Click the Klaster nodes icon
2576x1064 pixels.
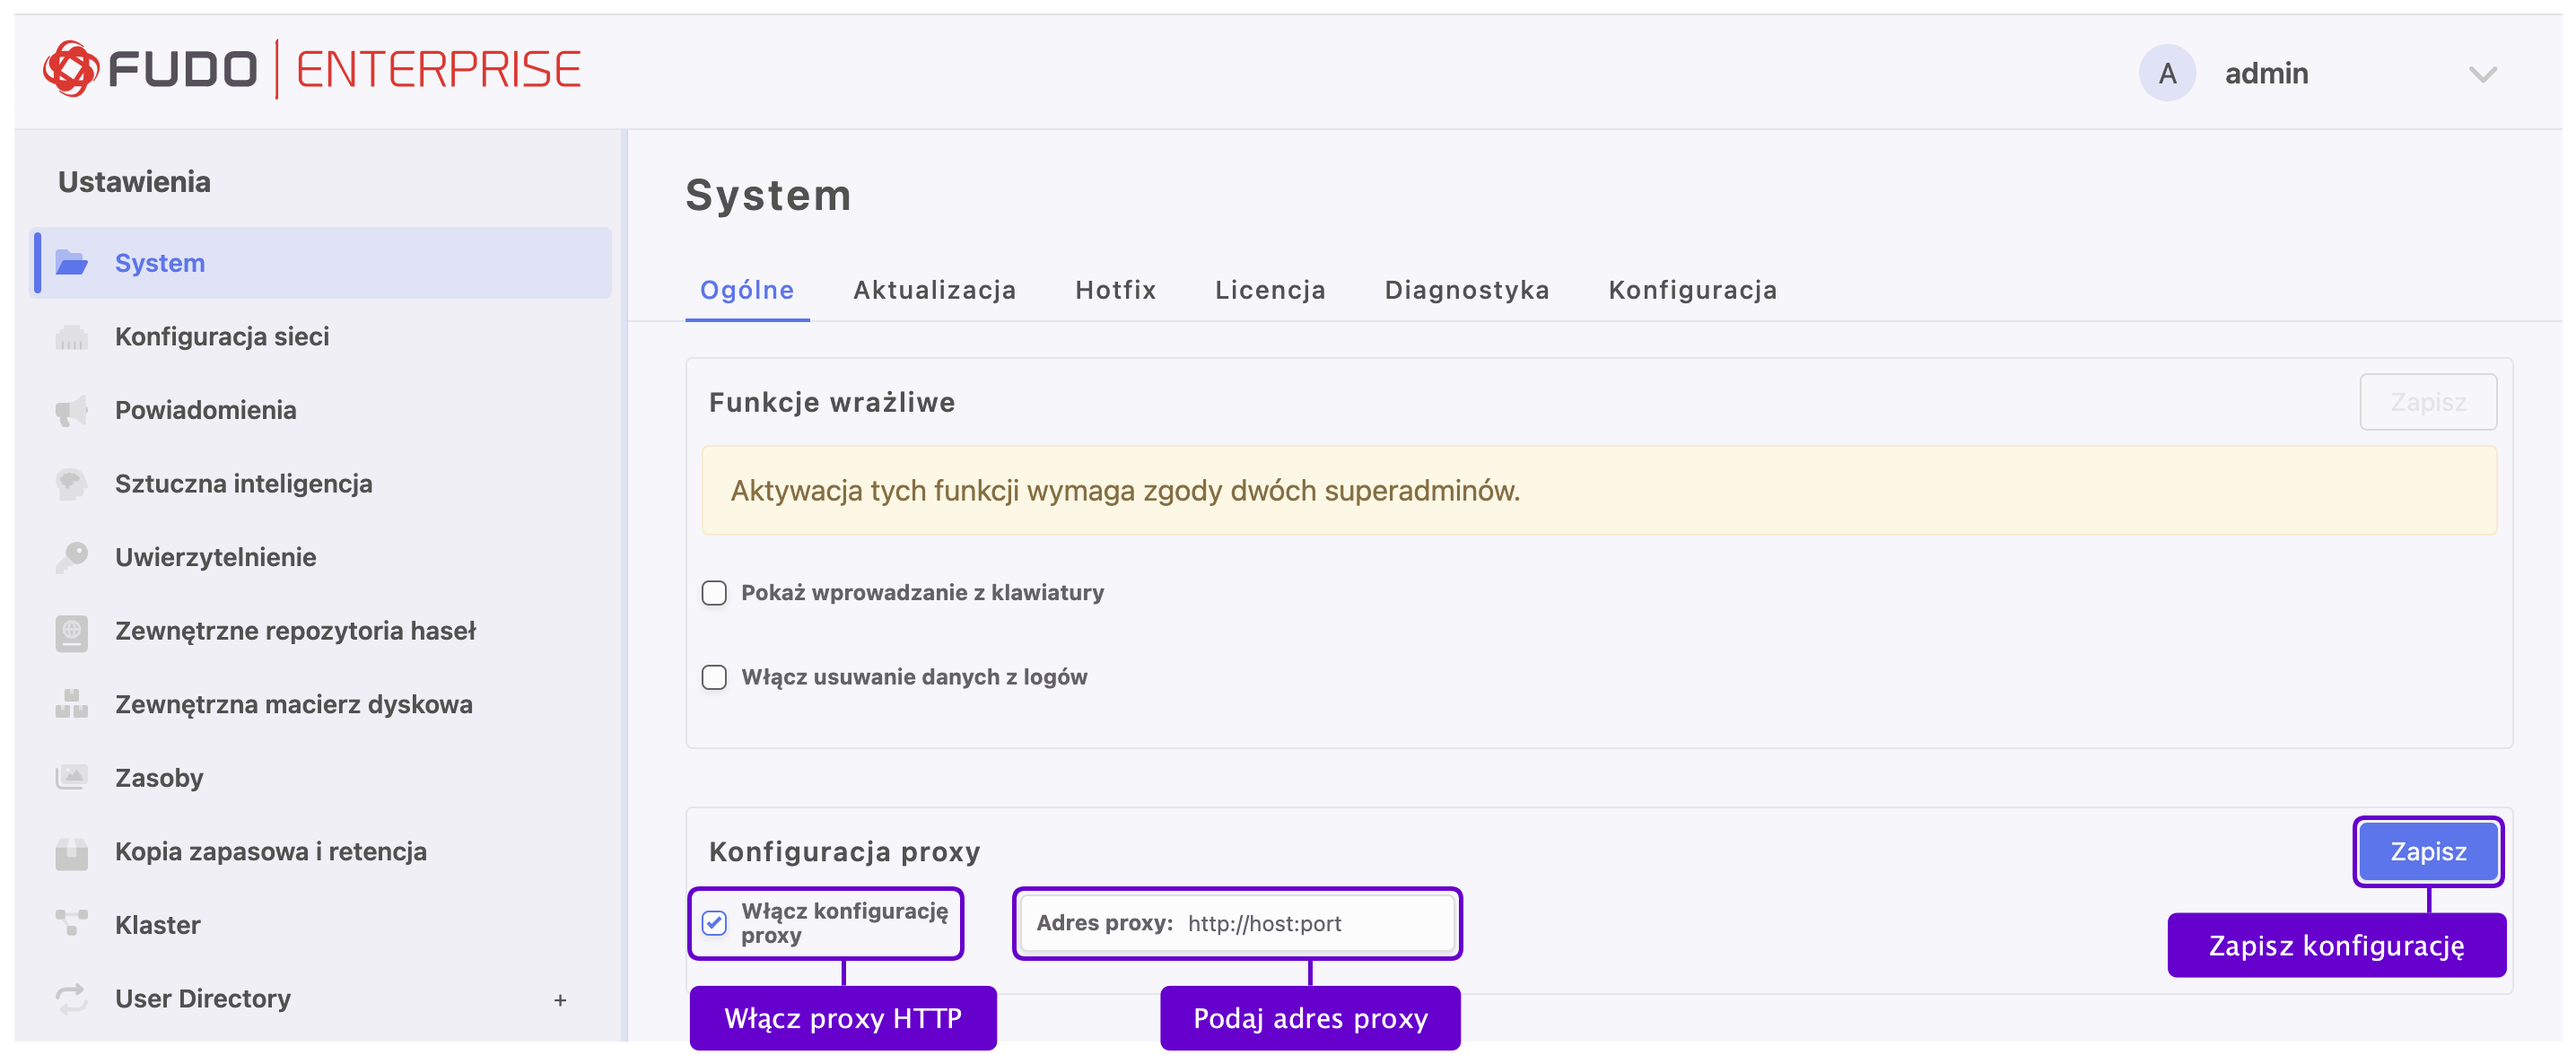(x=71, y=924)
